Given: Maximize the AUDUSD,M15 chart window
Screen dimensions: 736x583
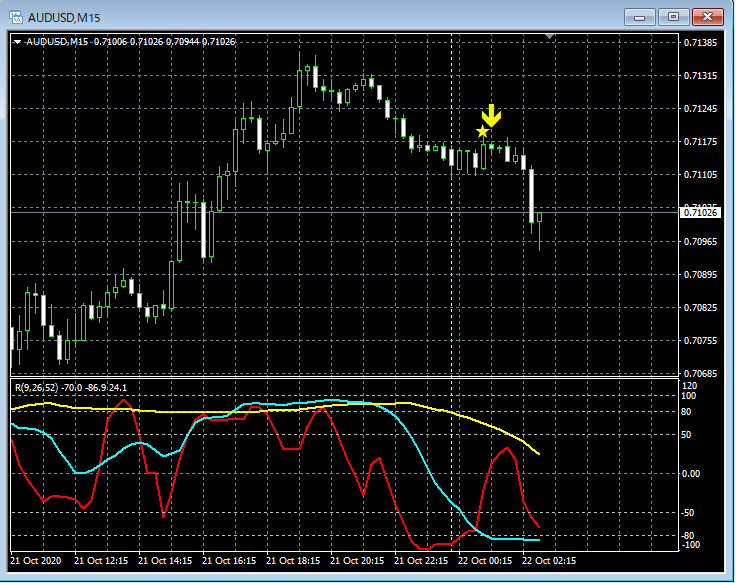Looking at the screenshot, I should coord(673,17).
